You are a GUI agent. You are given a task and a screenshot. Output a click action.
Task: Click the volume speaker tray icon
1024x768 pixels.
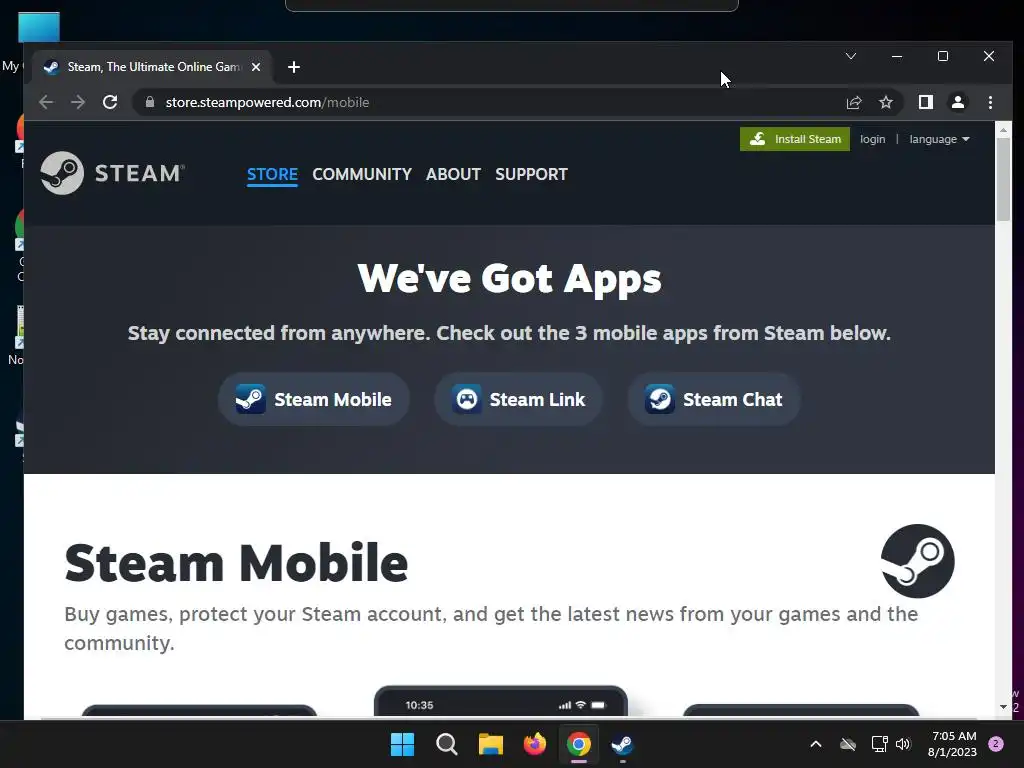click(x=903, y=744)
